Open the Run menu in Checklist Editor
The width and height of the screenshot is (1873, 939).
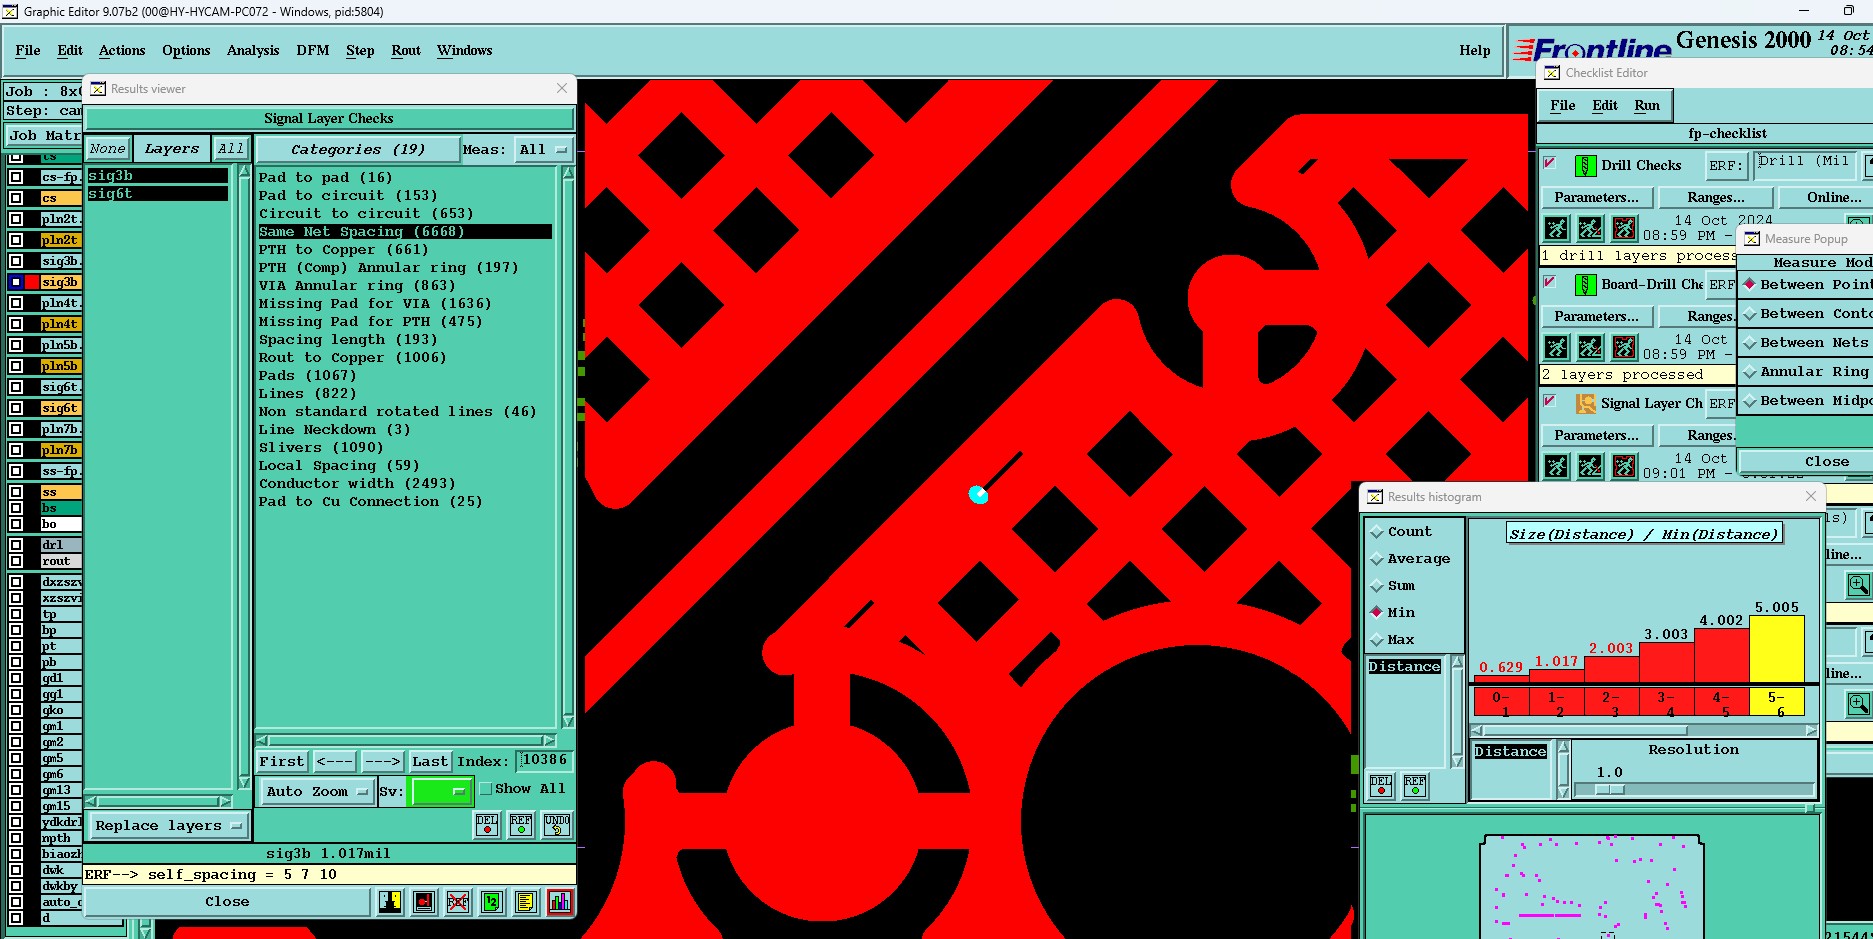(1647, 106)
